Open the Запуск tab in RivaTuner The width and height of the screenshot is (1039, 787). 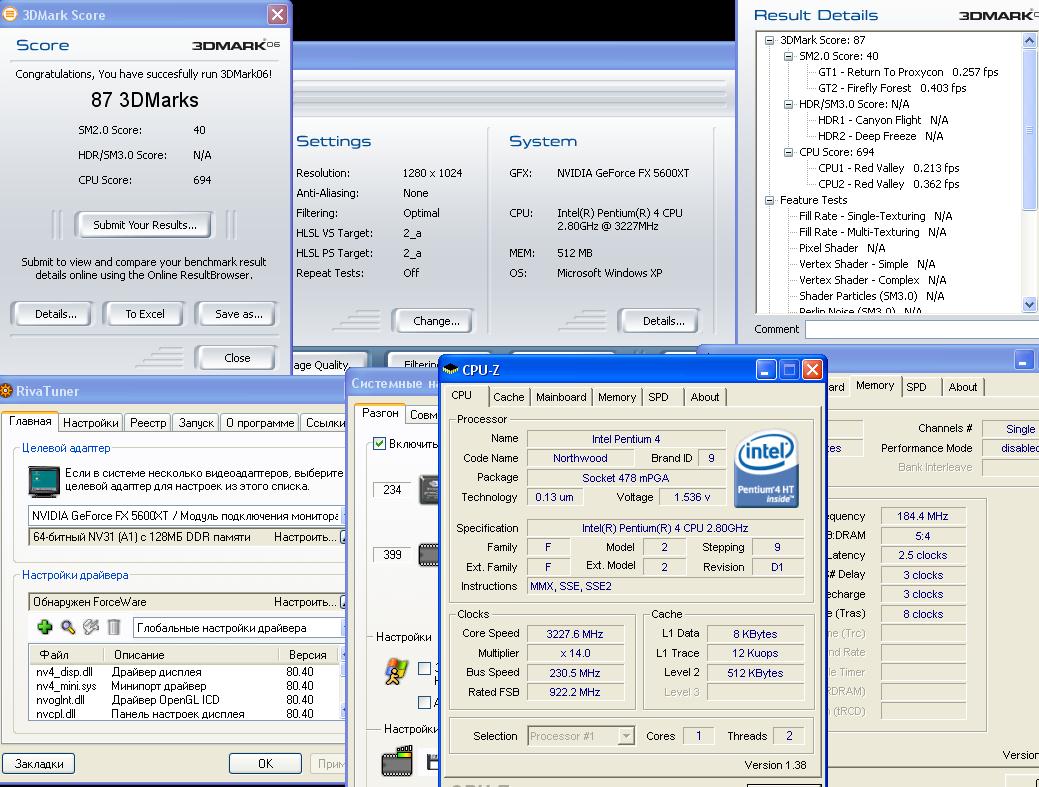[196, 423]
